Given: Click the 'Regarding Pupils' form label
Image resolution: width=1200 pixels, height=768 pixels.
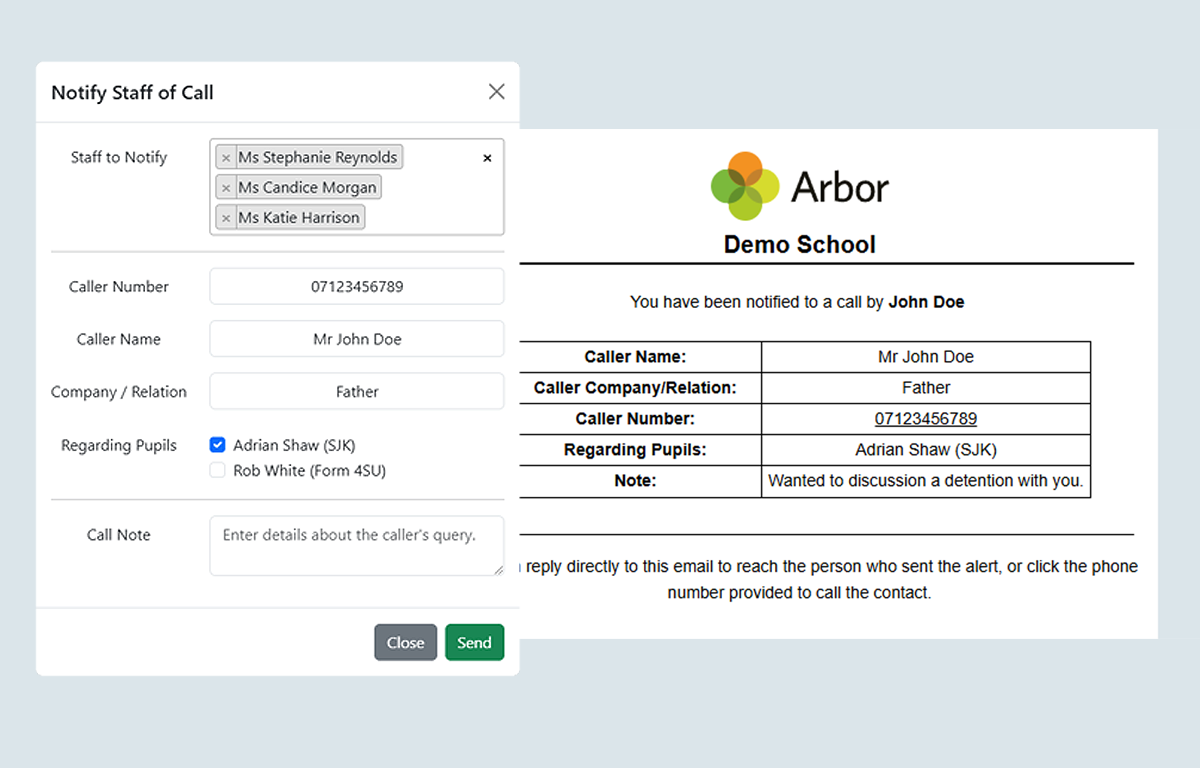Looking at the screenshot, I should click(119, 445).
